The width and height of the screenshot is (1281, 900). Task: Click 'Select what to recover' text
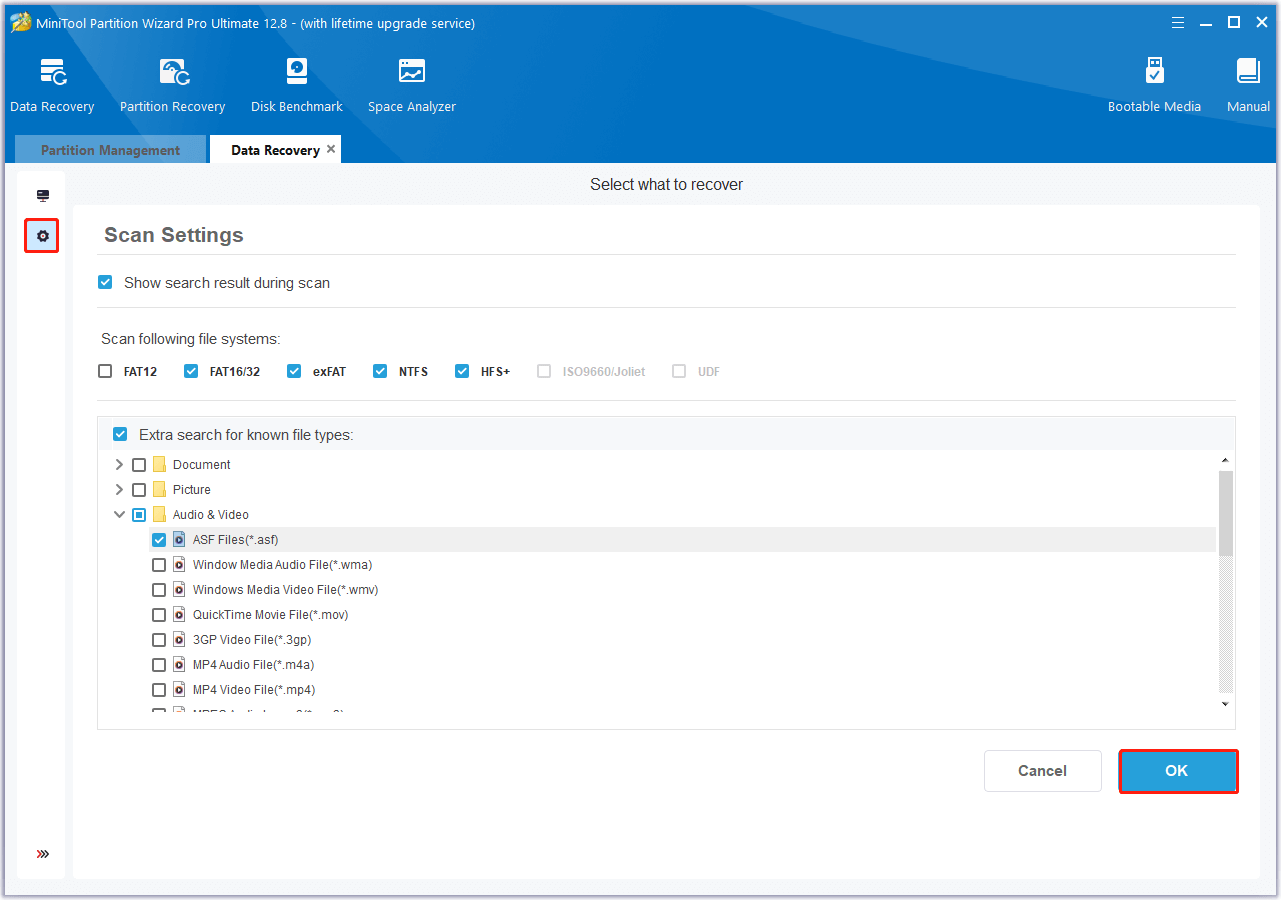pyautogui.click(x=666, y=184)
